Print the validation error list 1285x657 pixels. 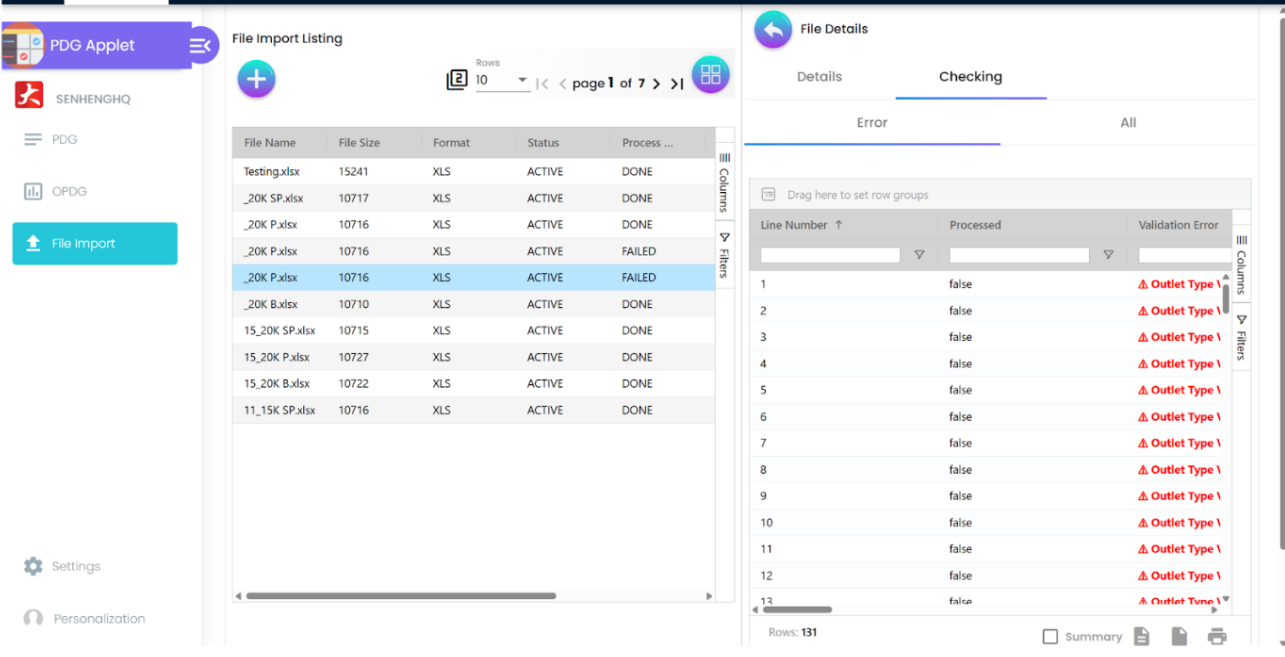[1217, 636]
